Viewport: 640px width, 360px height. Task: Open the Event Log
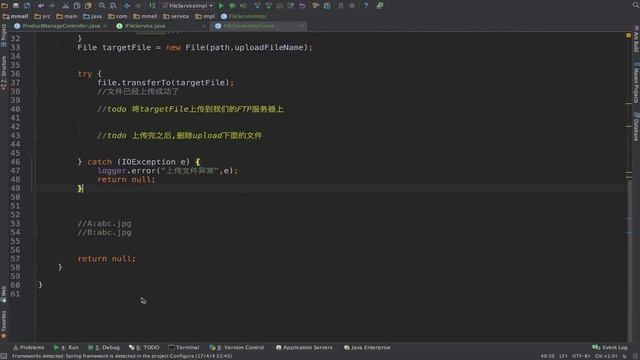(x=610, y=347)
